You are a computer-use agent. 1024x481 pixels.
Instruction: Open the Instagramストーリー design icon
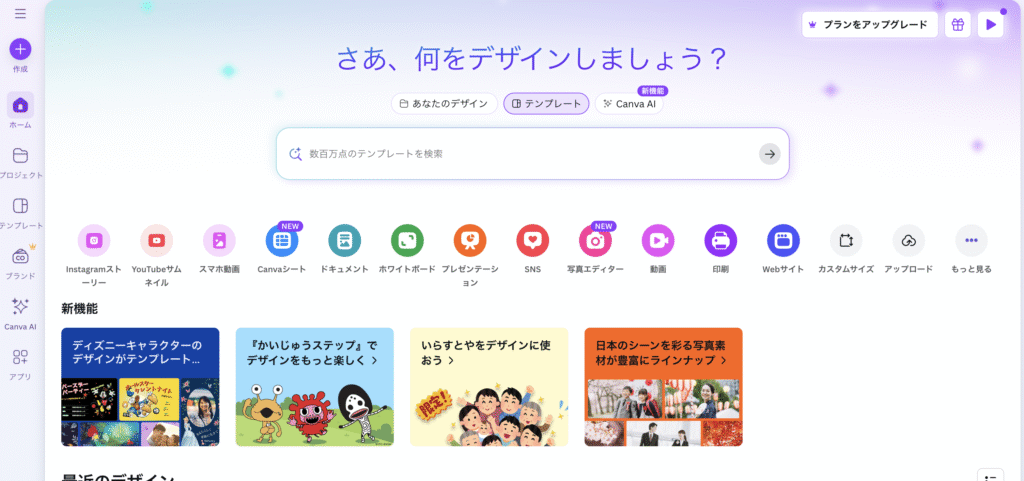[x=94, y=241]
